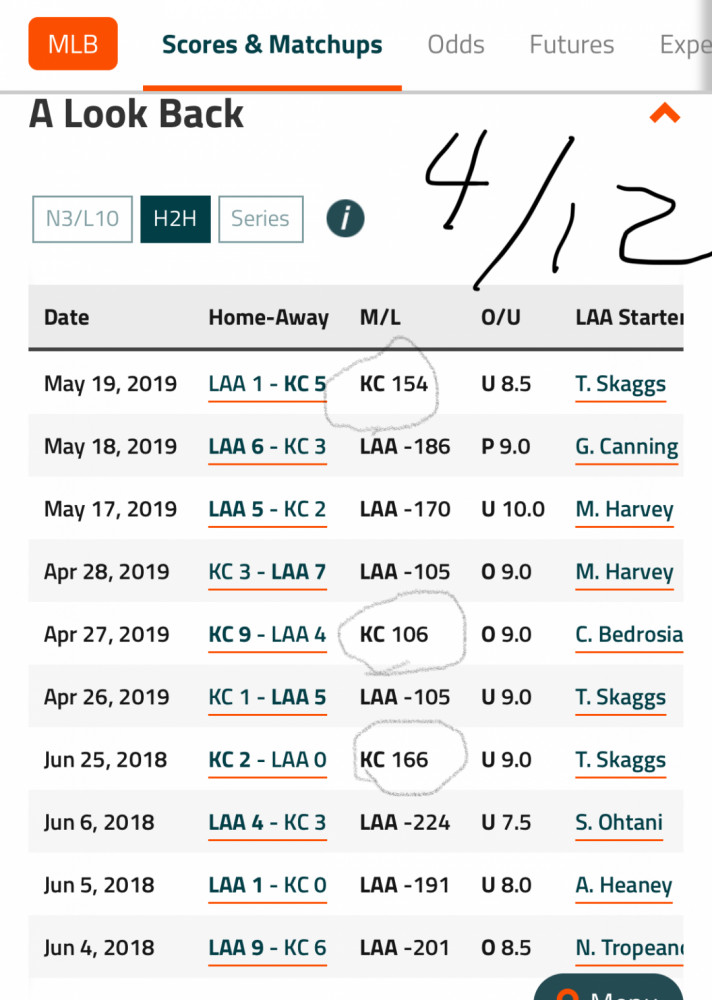Open the A. Heaney starter link
The width and height of the screenshot is (712, 1000).
(x=623, y=885)
